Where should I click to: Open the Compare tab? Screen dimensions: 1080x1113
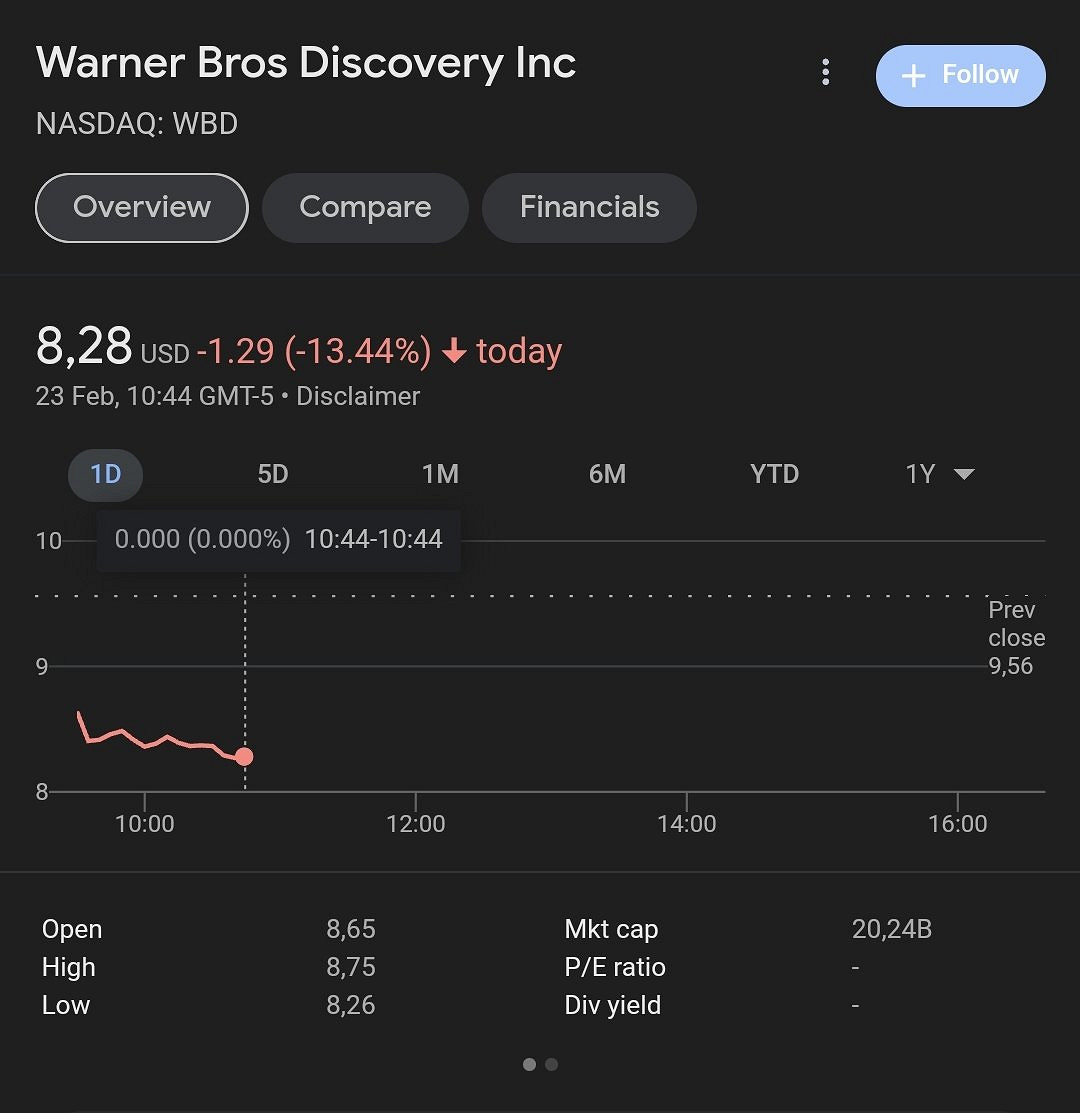coord(365,207)
